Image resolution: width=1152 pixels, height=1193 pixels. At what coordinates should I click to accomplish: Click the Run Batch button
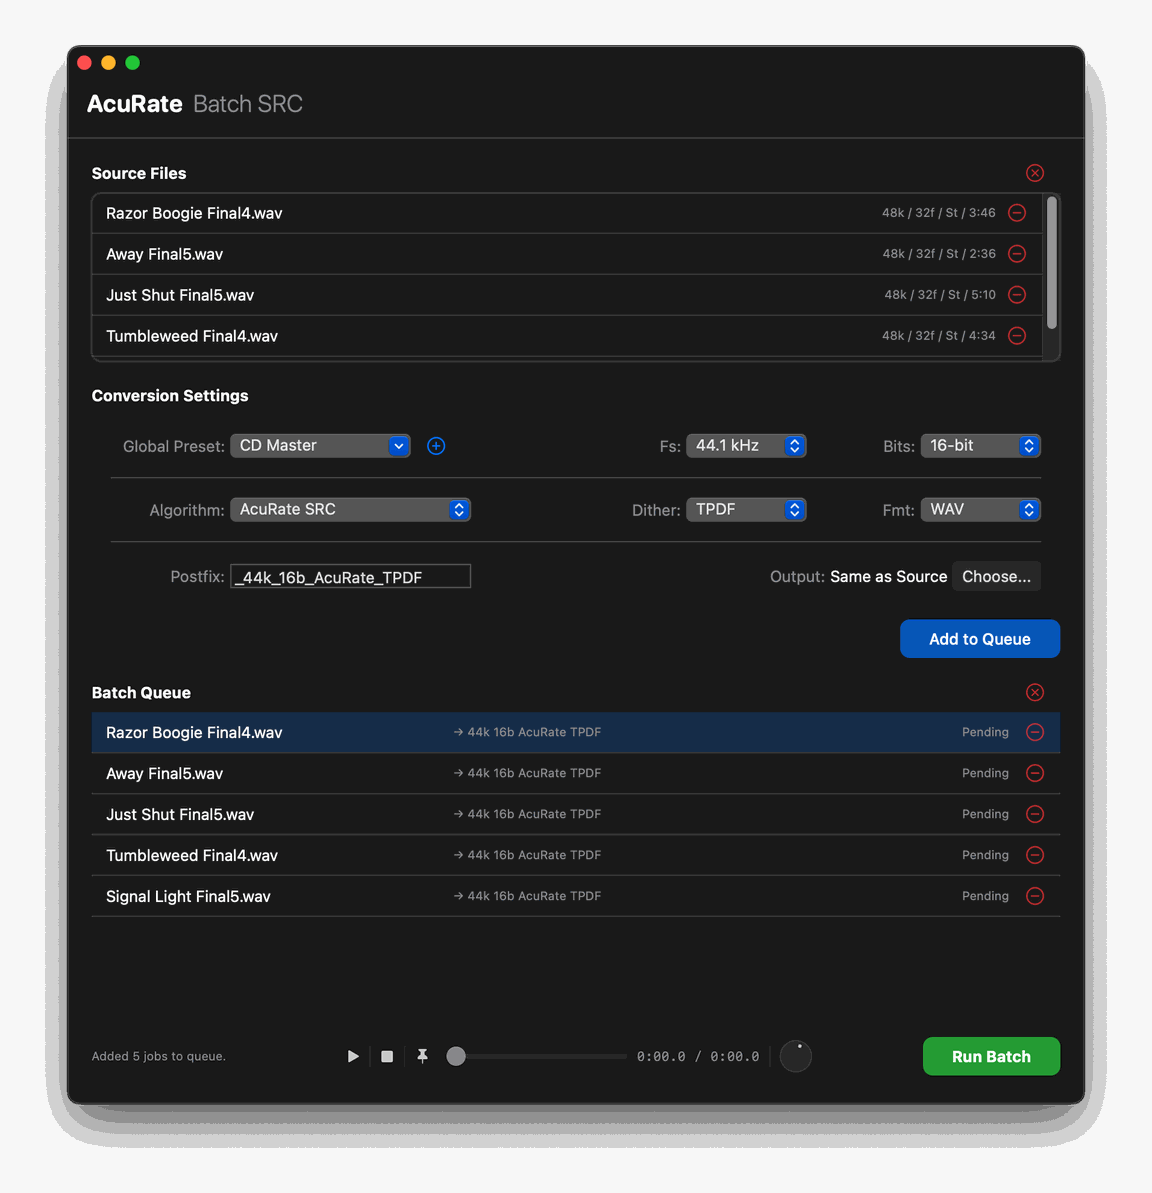[x=991, y=1056]
